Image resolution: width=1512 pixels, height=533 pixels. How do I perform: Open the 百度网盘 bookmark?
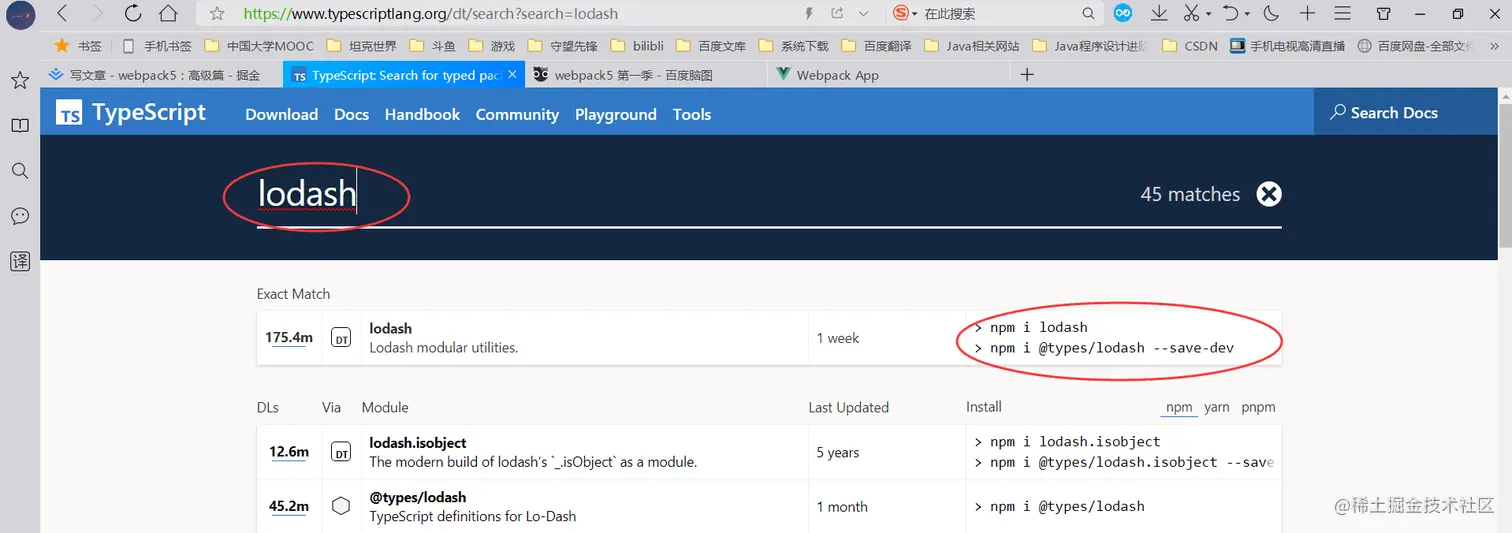pos(1415,46)
